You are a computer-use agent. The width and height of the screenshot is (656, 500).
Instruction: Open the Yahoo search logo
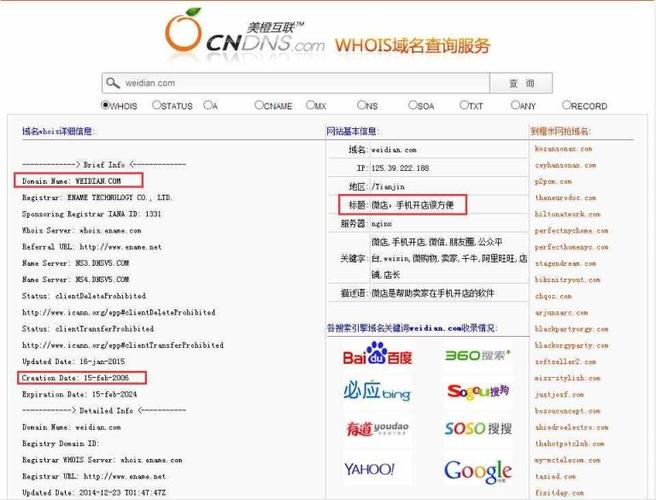coord(369,469)
